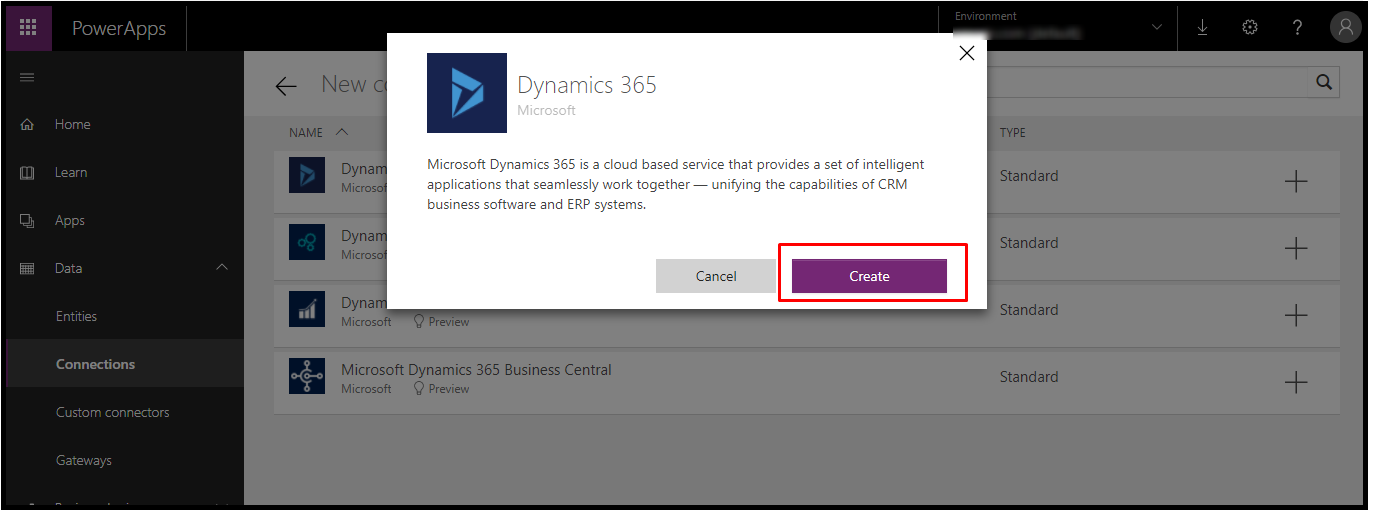Viewport: 1374px width, 518px height.
Task: Add Microsoft Dynamics 365 Business Central connection
Action: [1295, 382]
